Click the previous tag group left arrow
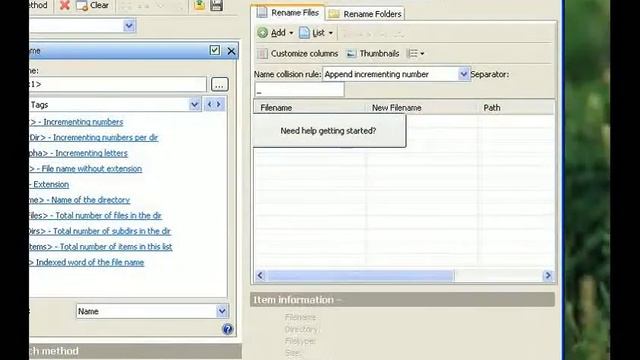The width and height of the screenshot is (640, 360). [x=209, y=104]
